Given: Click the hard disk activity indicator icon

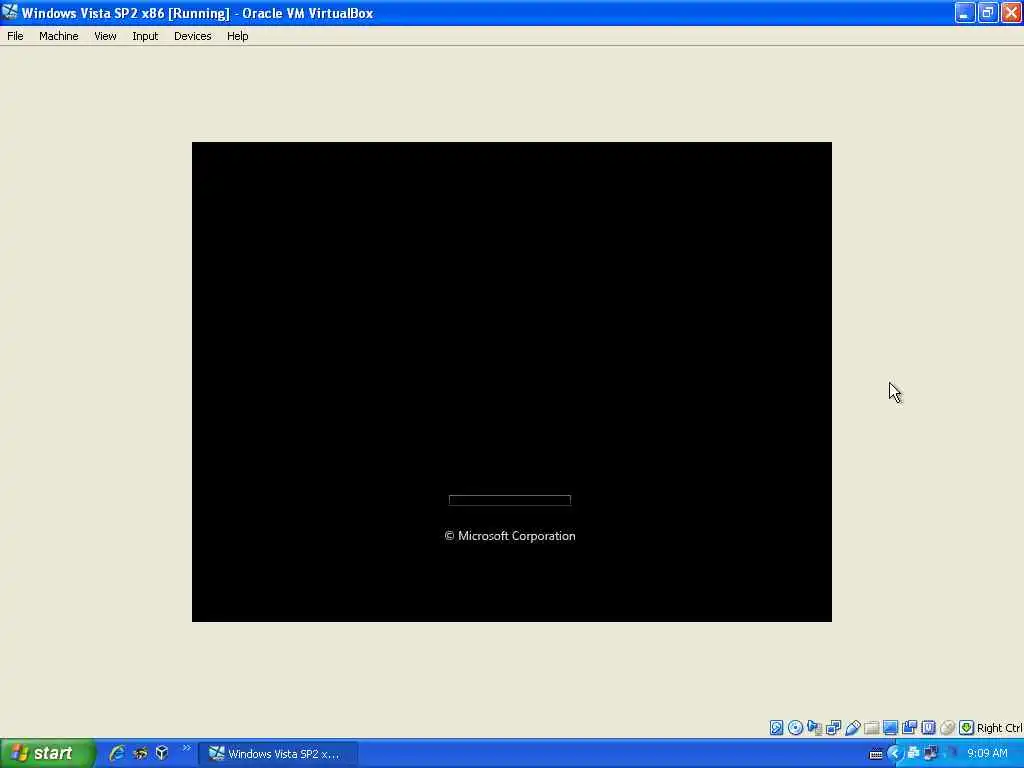Looking at the screenshot, I should coord(776,728).
